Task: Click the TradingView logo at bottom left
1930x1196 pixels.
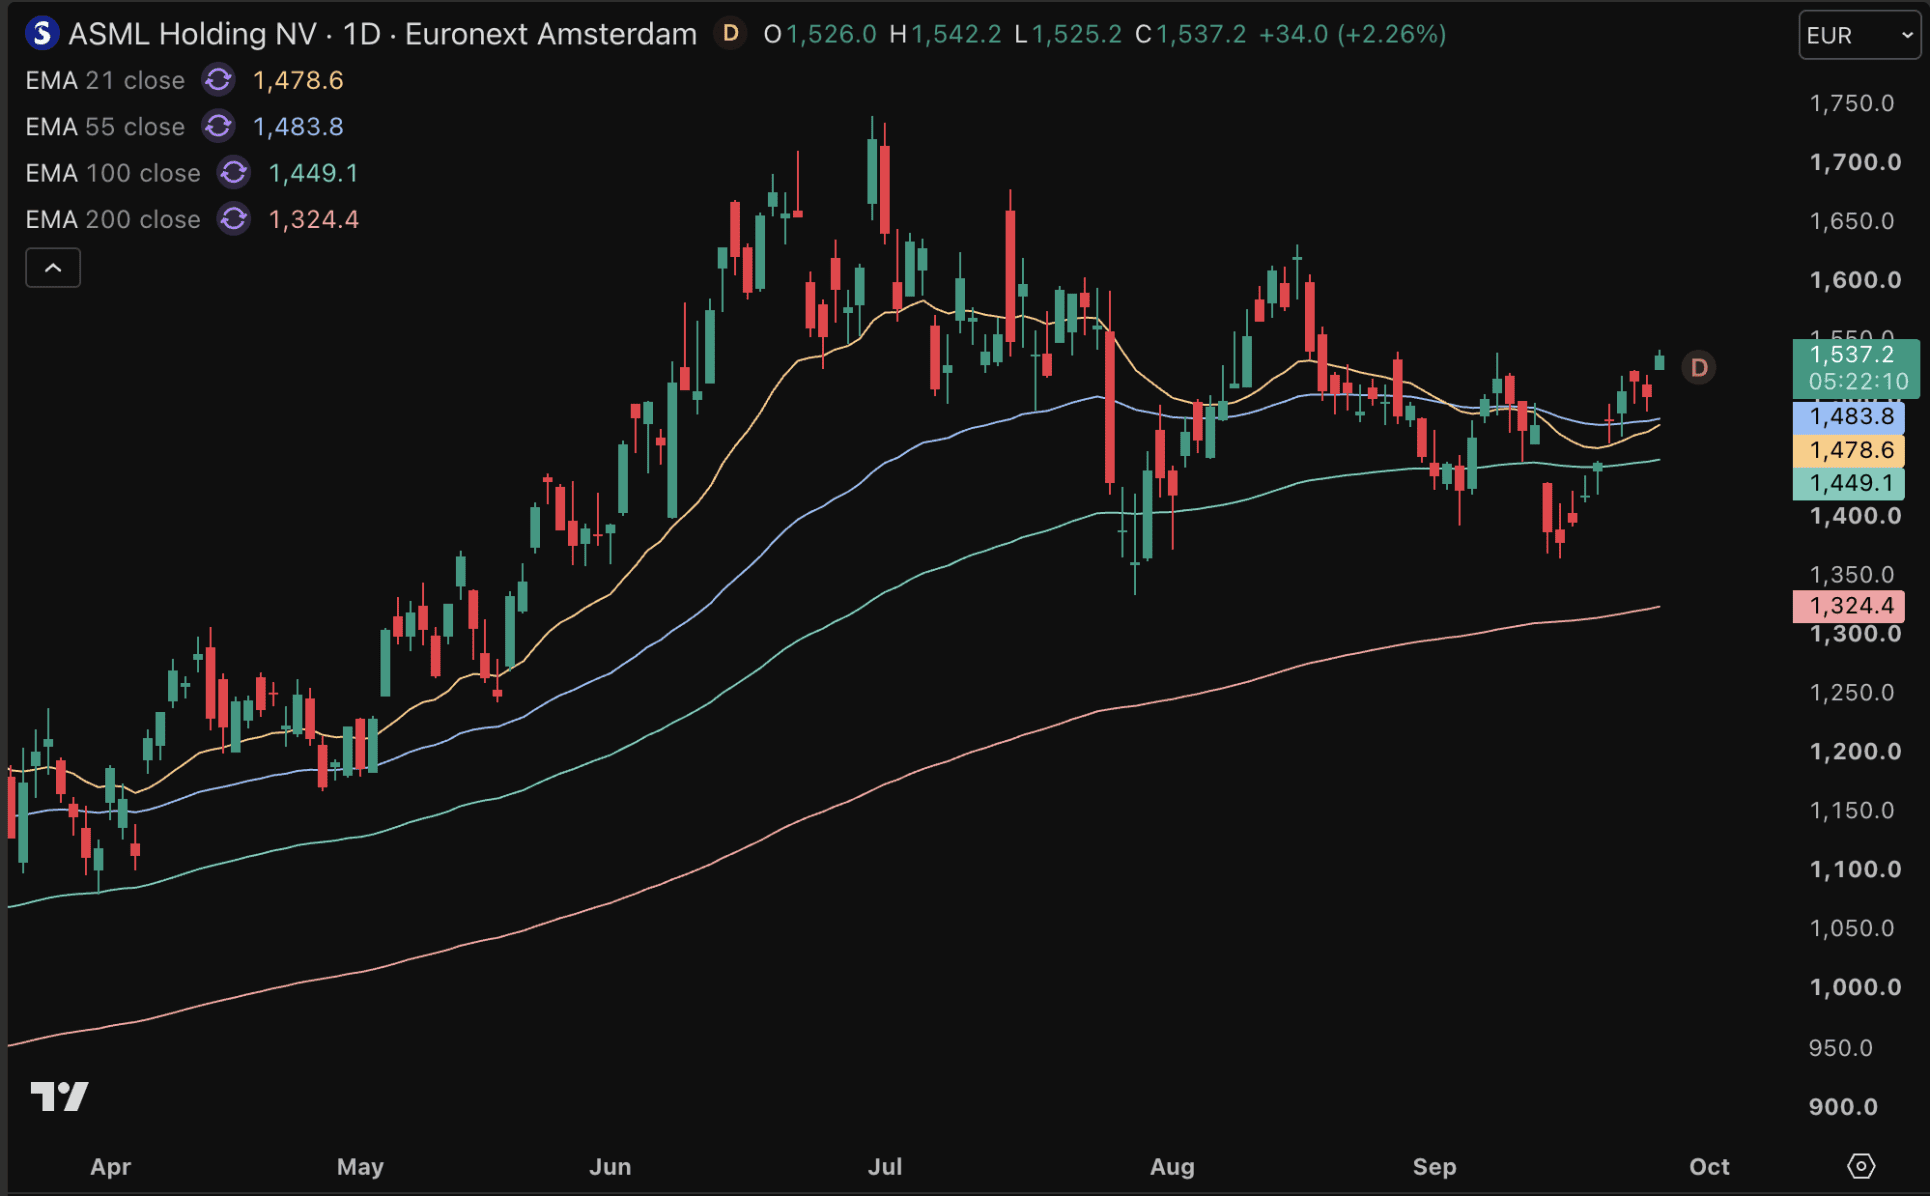Action: tap(59, 1096)
